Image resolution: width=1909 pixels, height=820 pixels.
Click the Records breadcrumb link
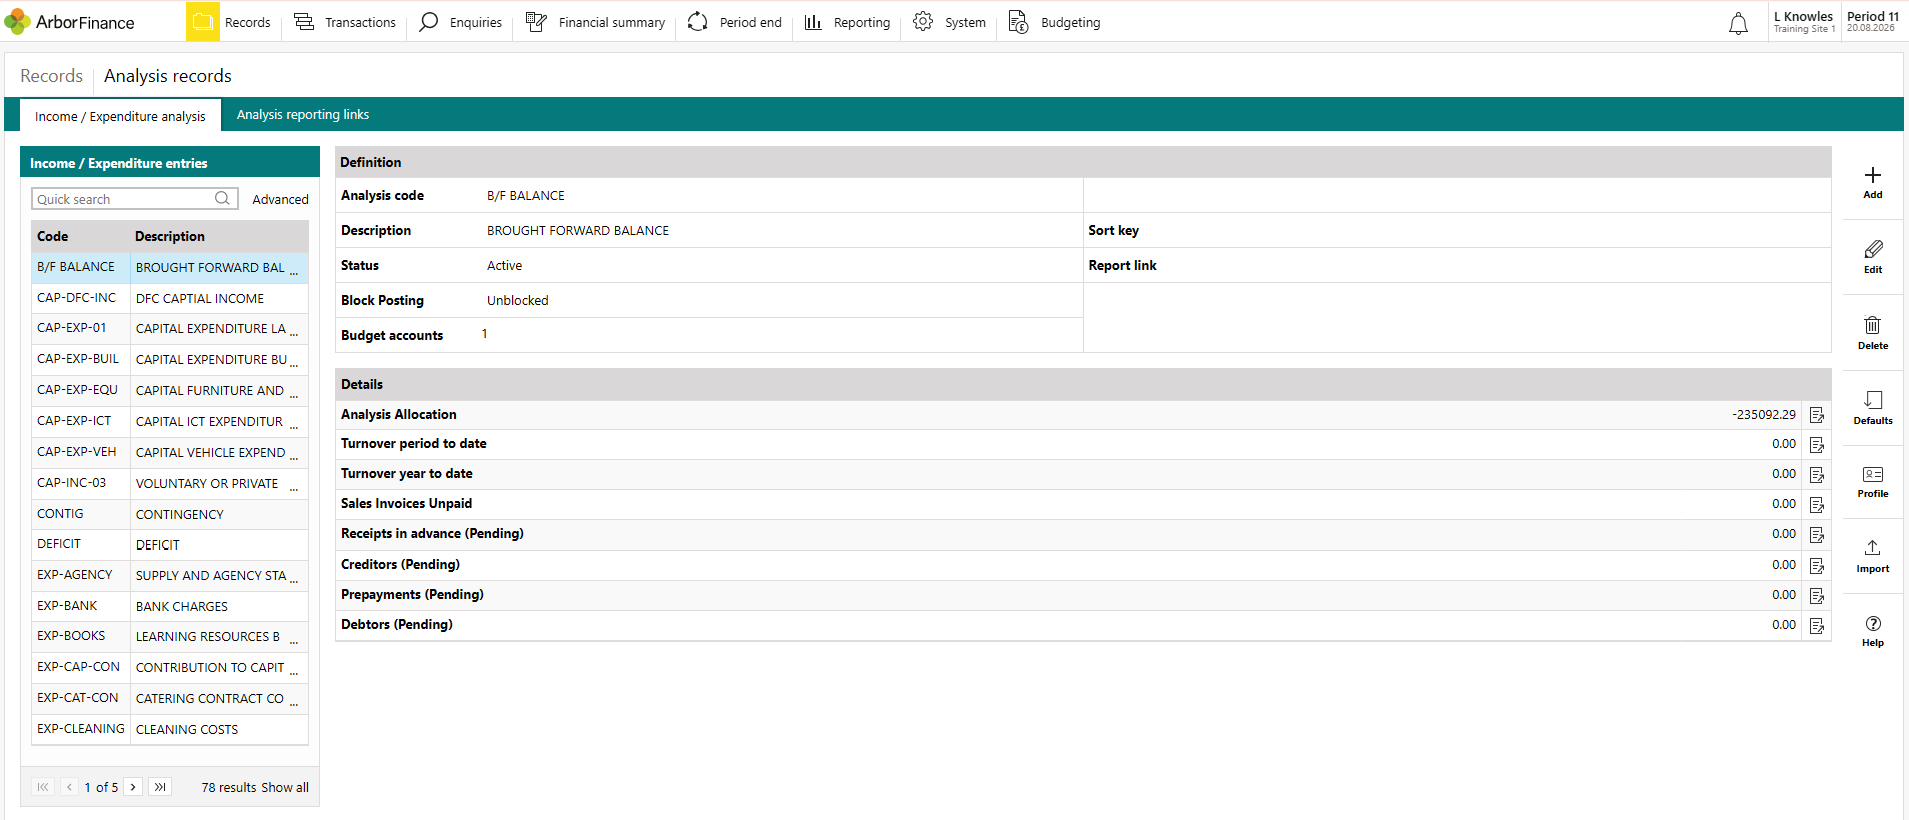point(51,76)
